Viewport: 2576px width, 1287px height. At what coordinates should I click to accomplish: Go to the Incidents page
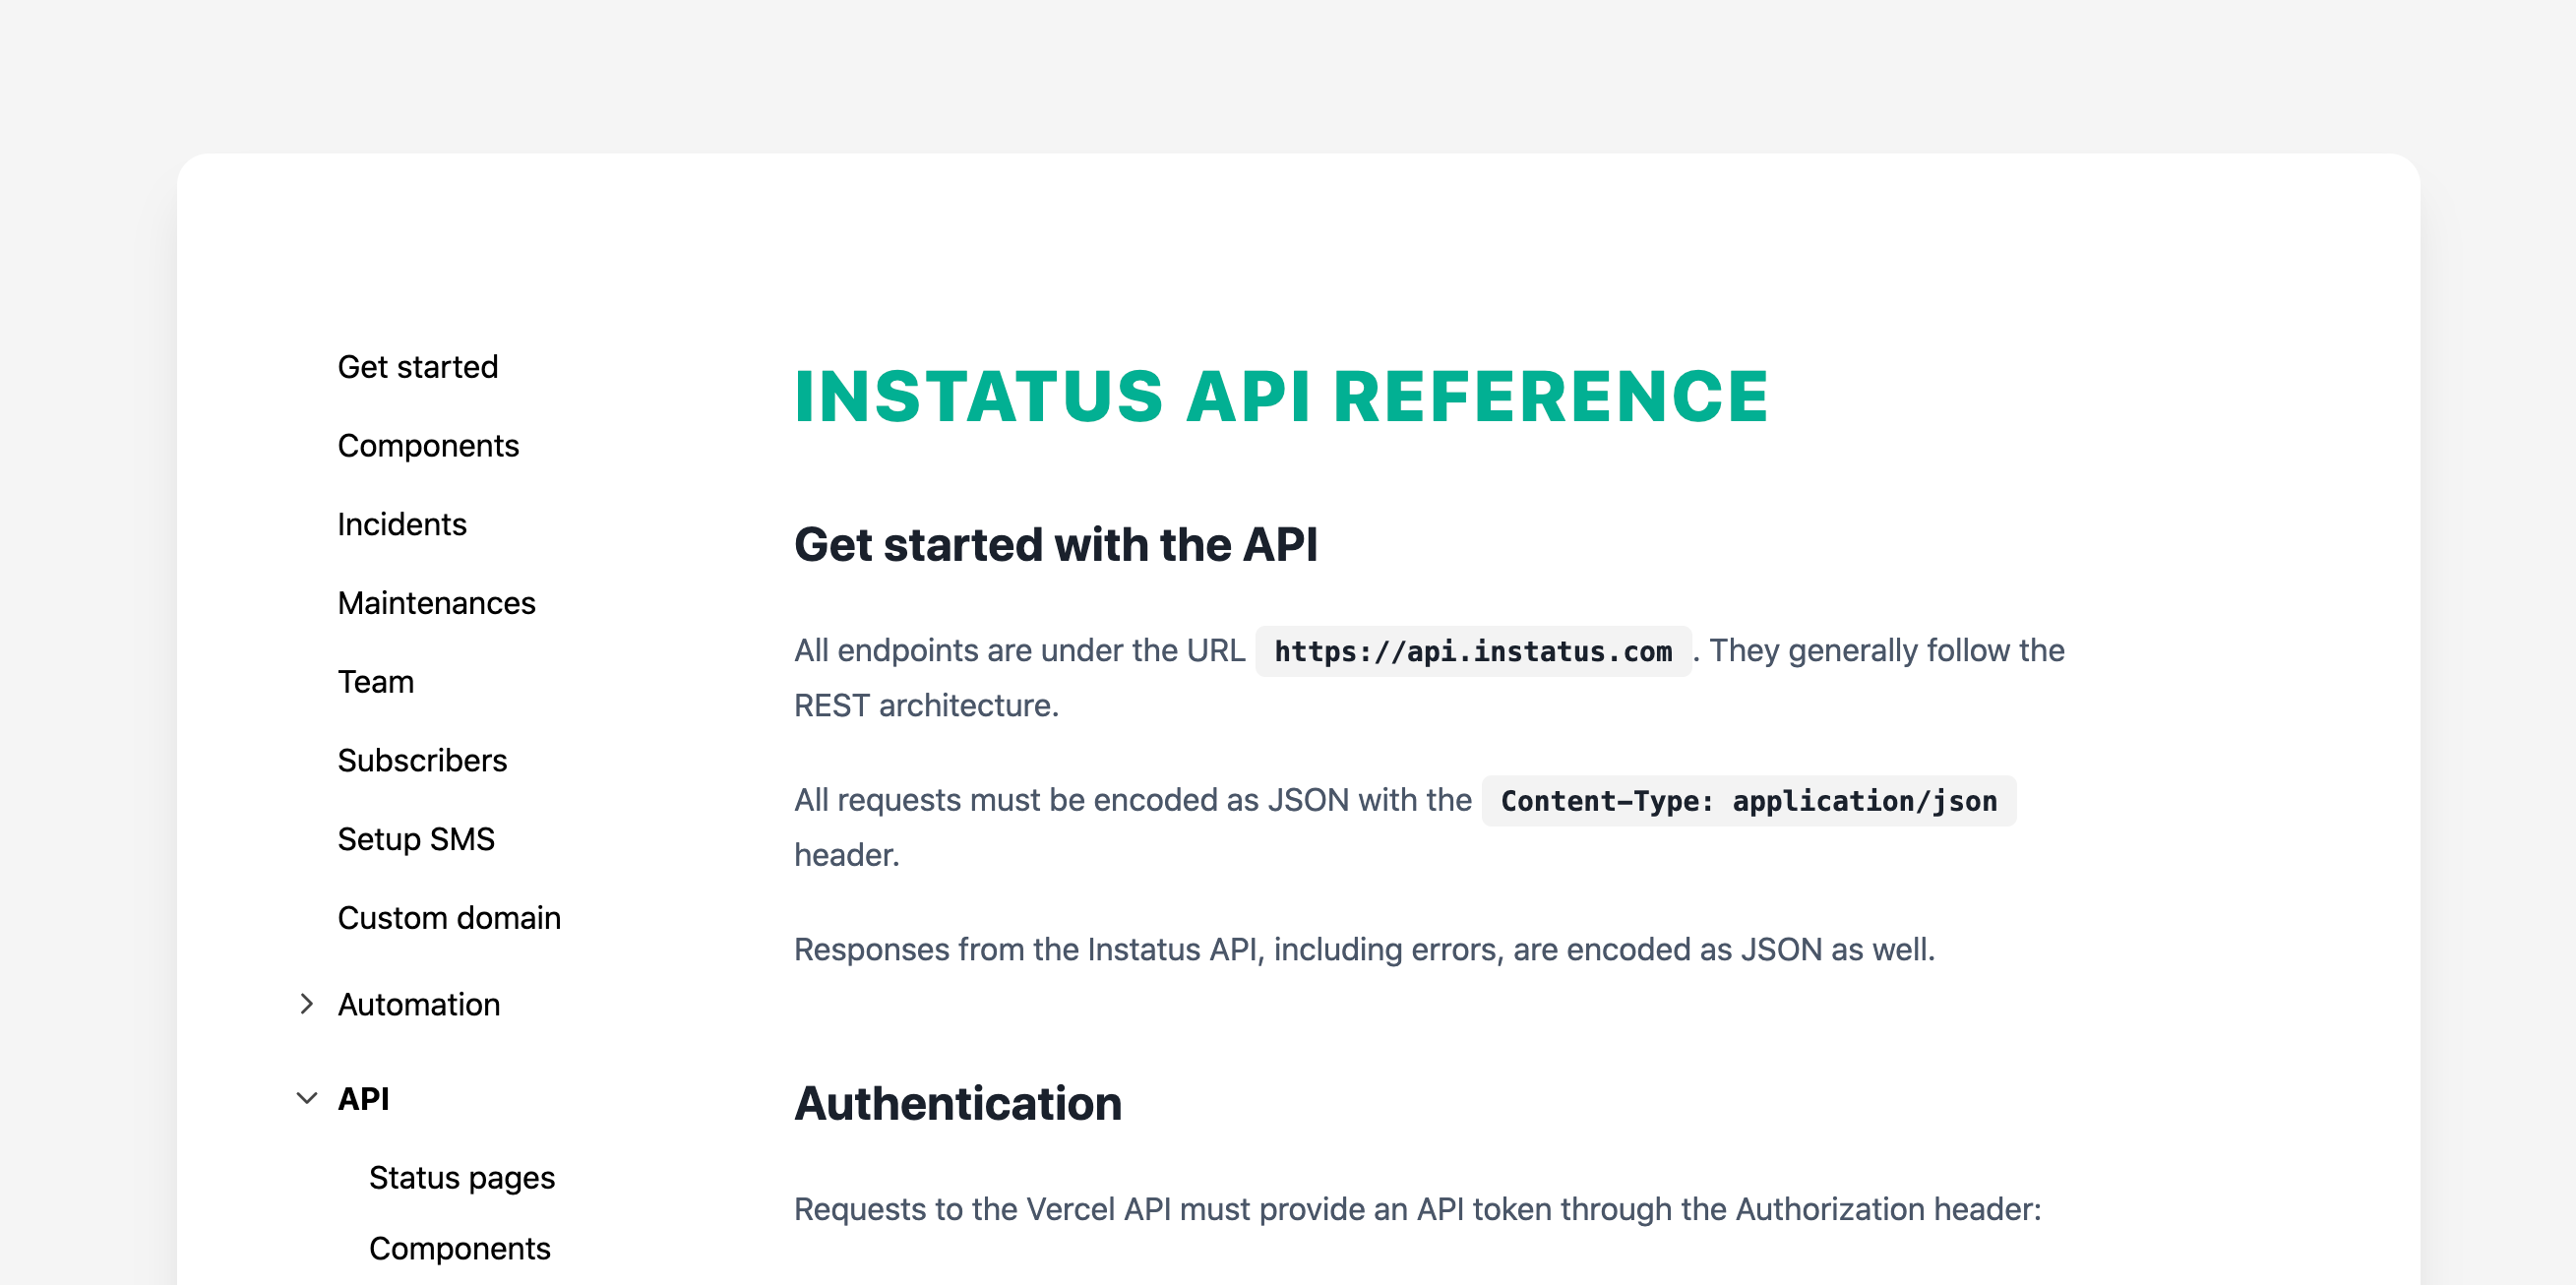[x=402, y=525]
